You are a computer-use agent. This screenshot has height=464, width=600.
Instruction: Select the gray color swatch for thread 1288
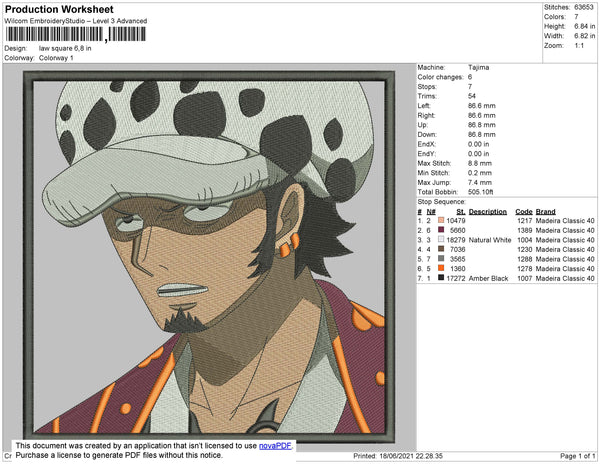click(441, 259)
